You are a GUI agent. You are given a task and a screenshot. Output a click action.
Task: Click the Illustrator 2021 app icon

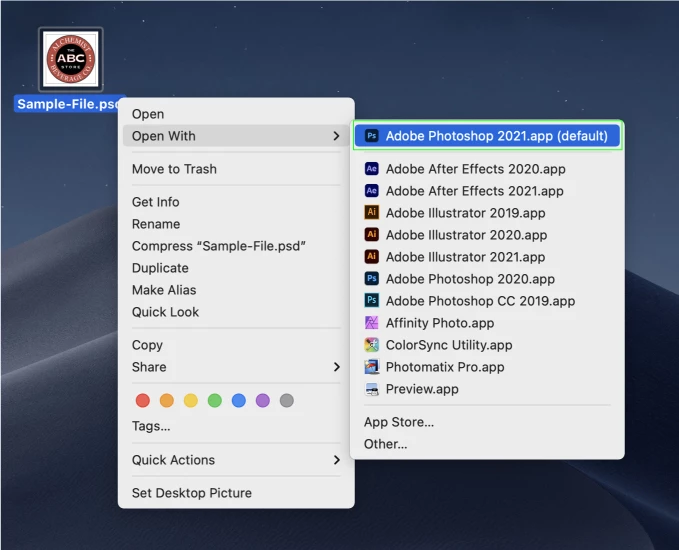[372, 257]
